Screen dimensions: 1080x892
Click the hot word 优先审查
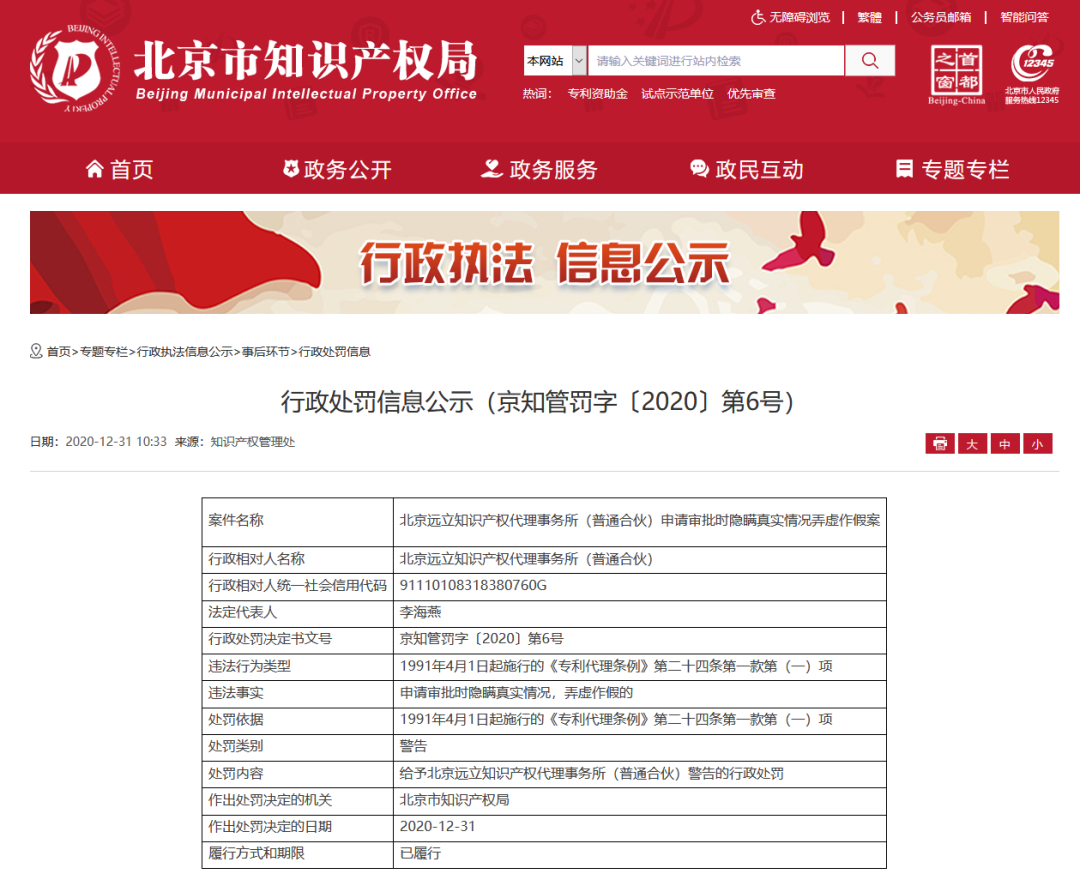click(751, 94)
